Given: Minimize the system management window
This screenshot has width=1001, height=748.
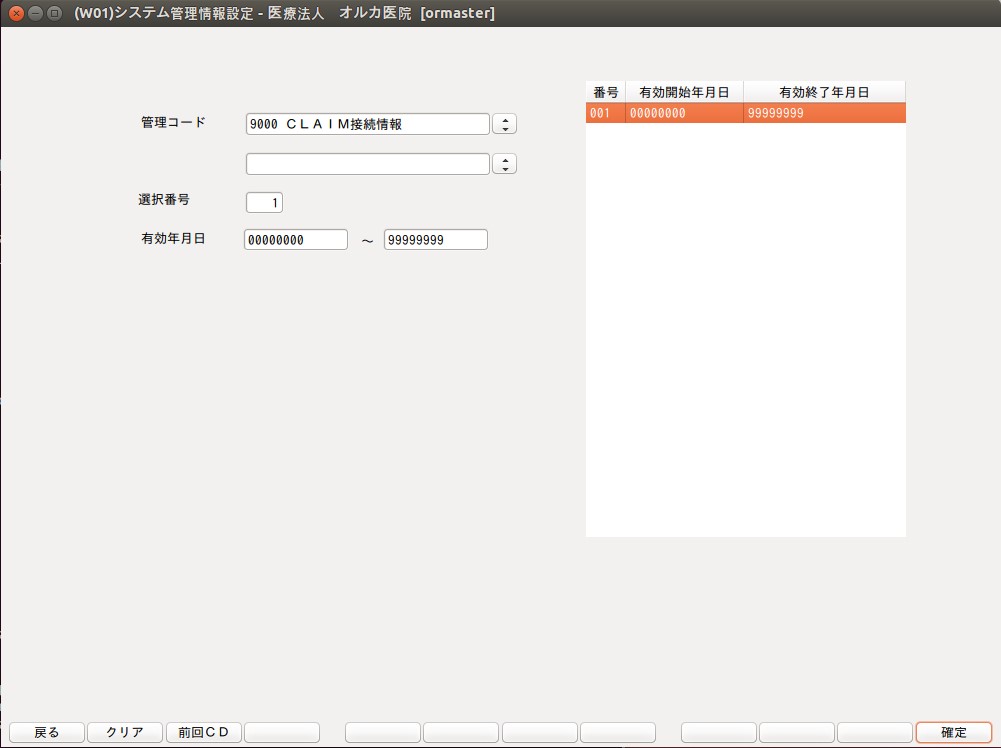Looking at the screenshot, I should tap(36, 13).
